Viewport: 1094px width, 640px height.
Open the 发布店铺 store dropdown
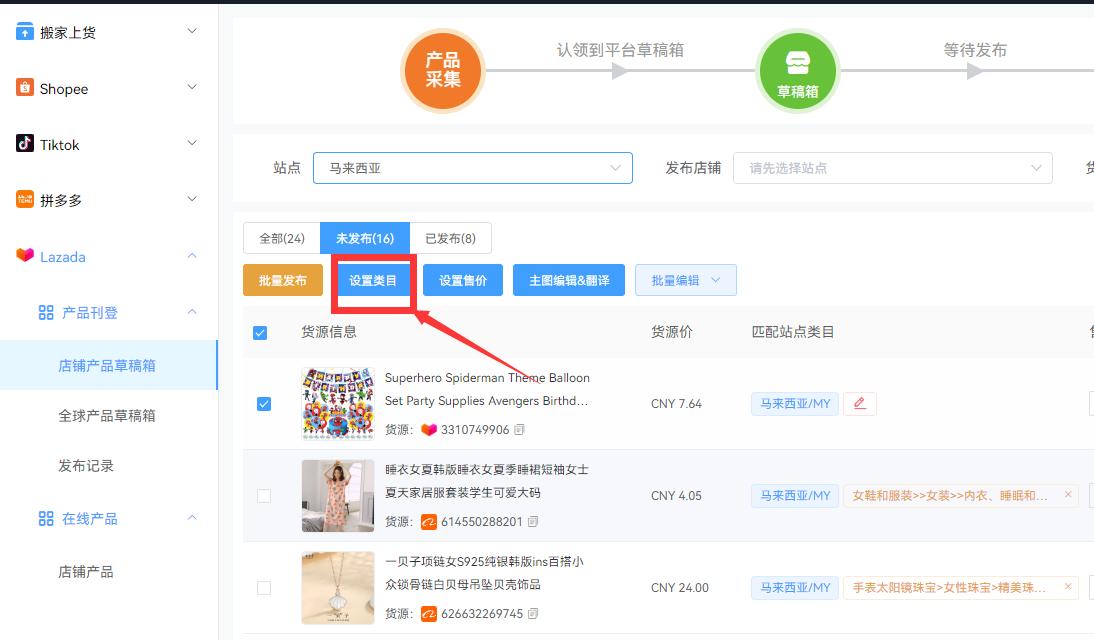(x=892, y=168)
